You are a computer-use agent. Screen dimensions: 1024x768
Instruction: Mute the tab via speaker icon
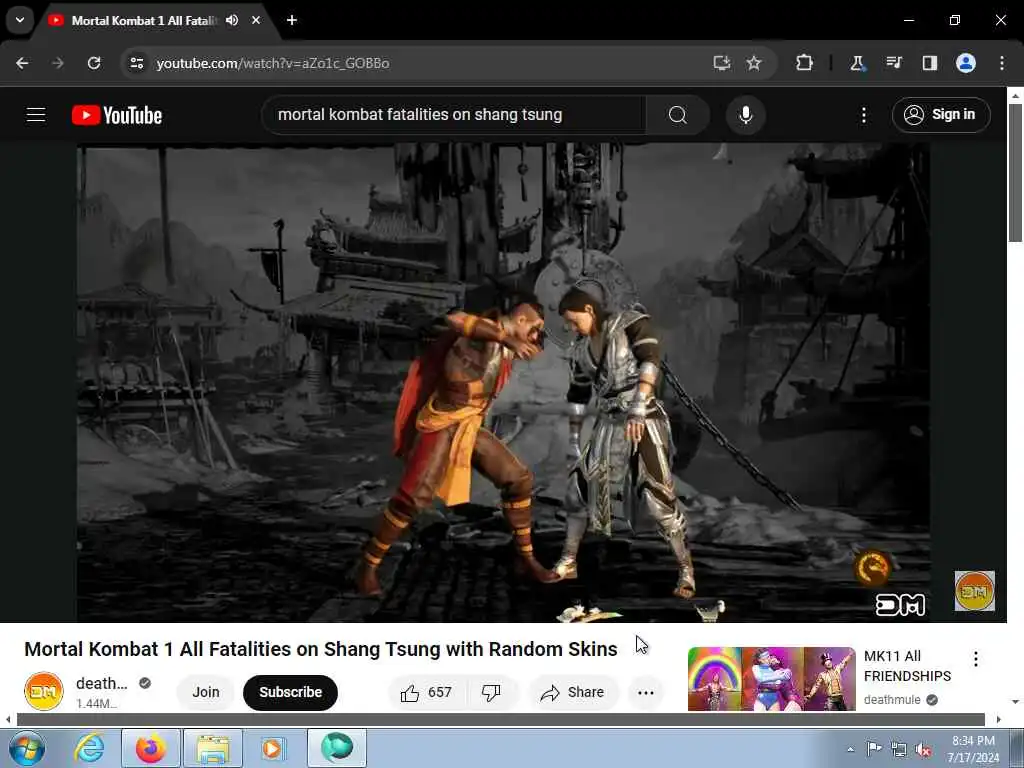232,20
